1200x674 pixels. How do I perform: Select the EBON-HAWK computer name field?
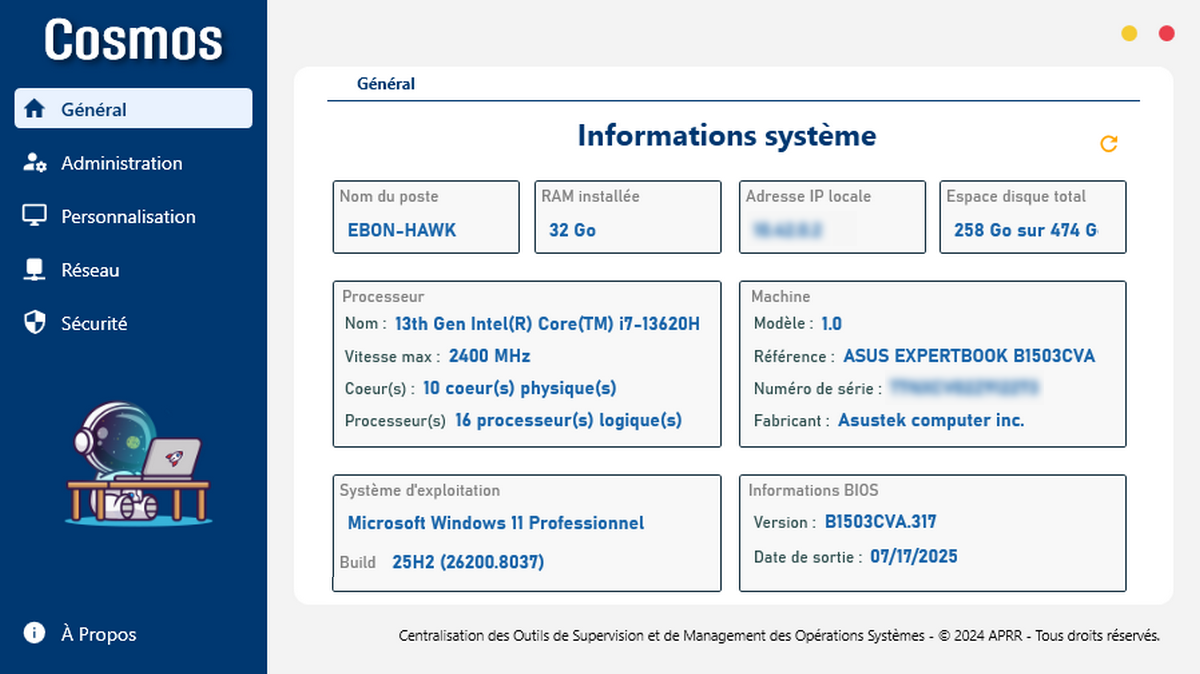402,230
